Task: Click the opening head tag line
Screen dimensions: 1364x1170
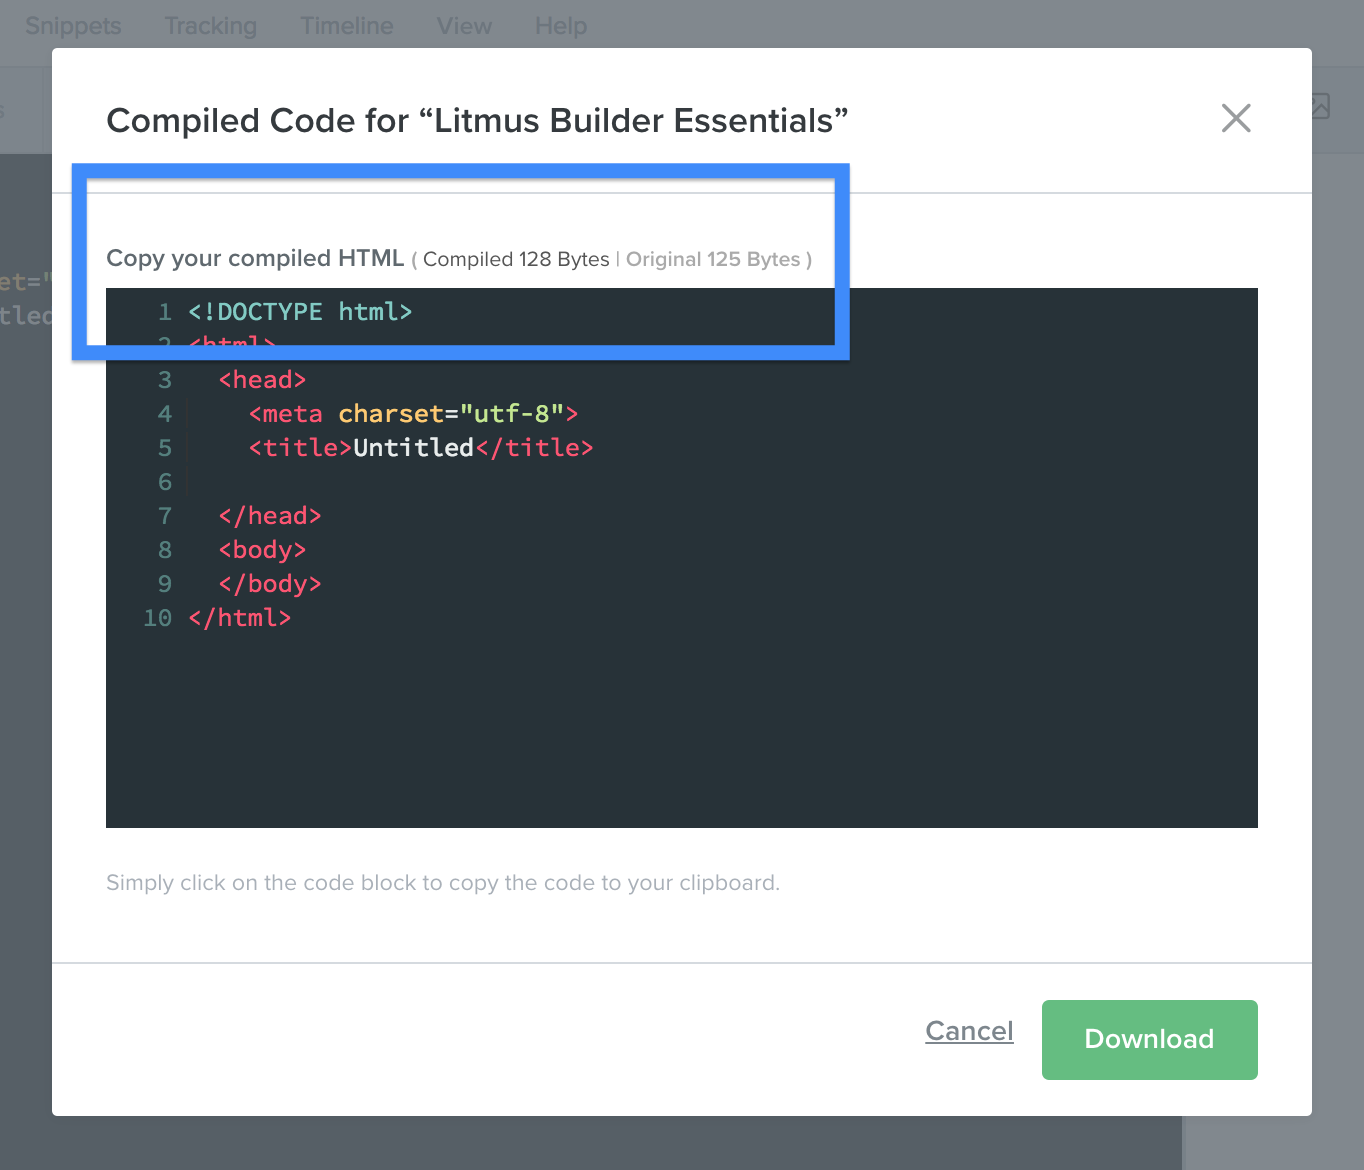Action: 262,380
